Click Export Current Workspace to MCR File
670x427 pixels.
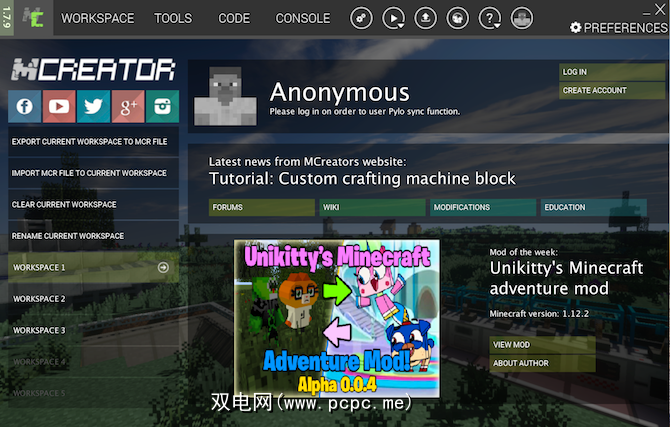tap(93, 141)
